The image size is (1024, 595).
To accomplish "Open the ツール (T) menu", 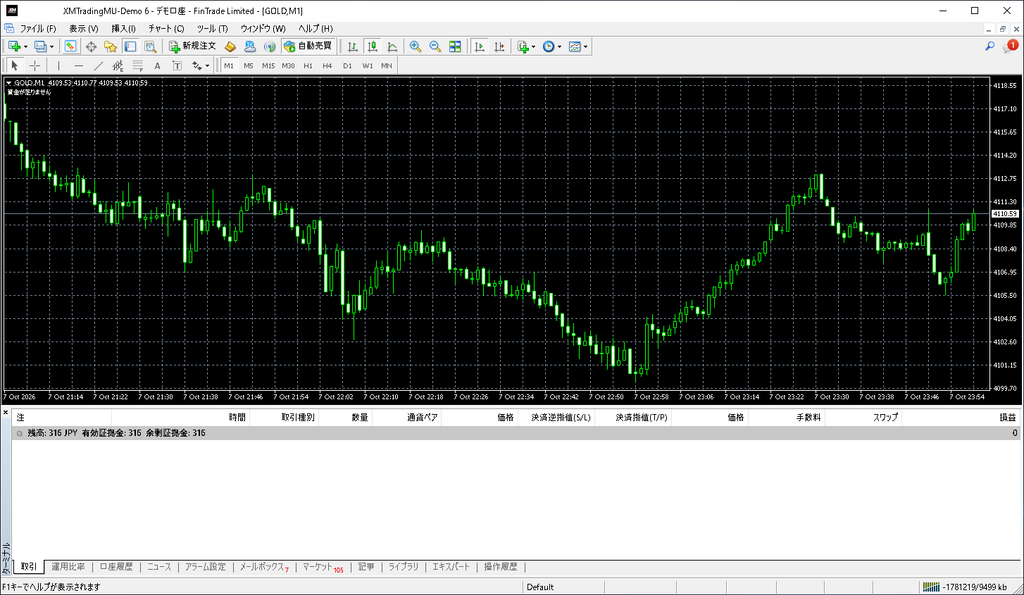I will tap(212, 29).
